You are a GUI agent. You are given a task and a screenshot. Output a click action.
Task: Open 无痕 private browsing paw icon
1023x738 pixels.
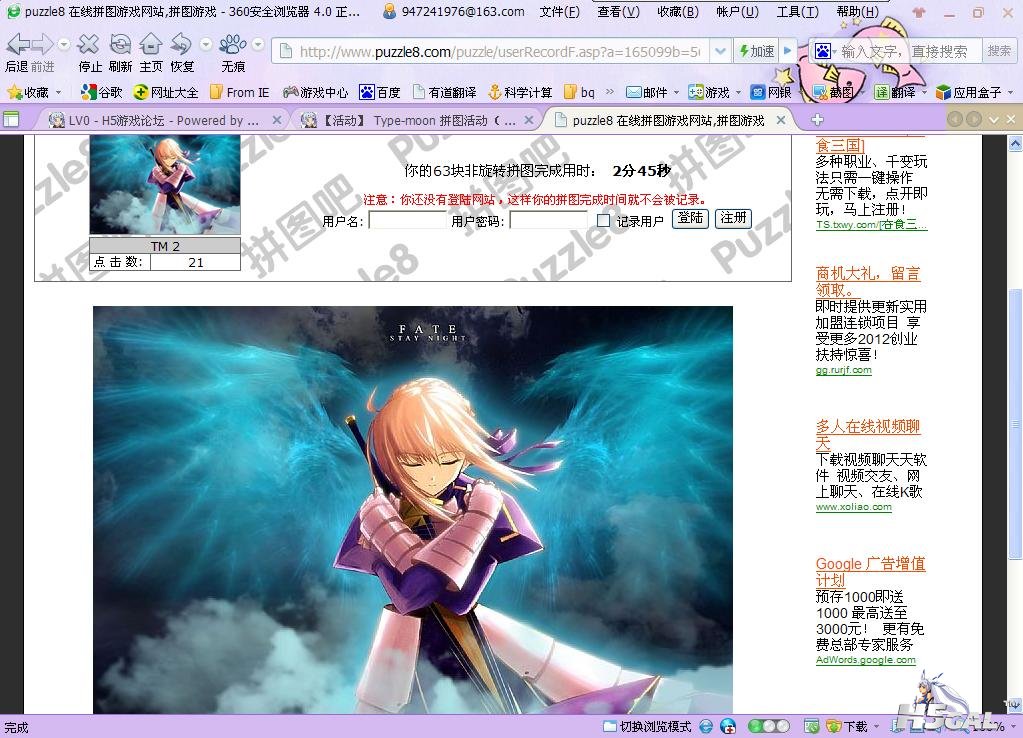(232, 45)
